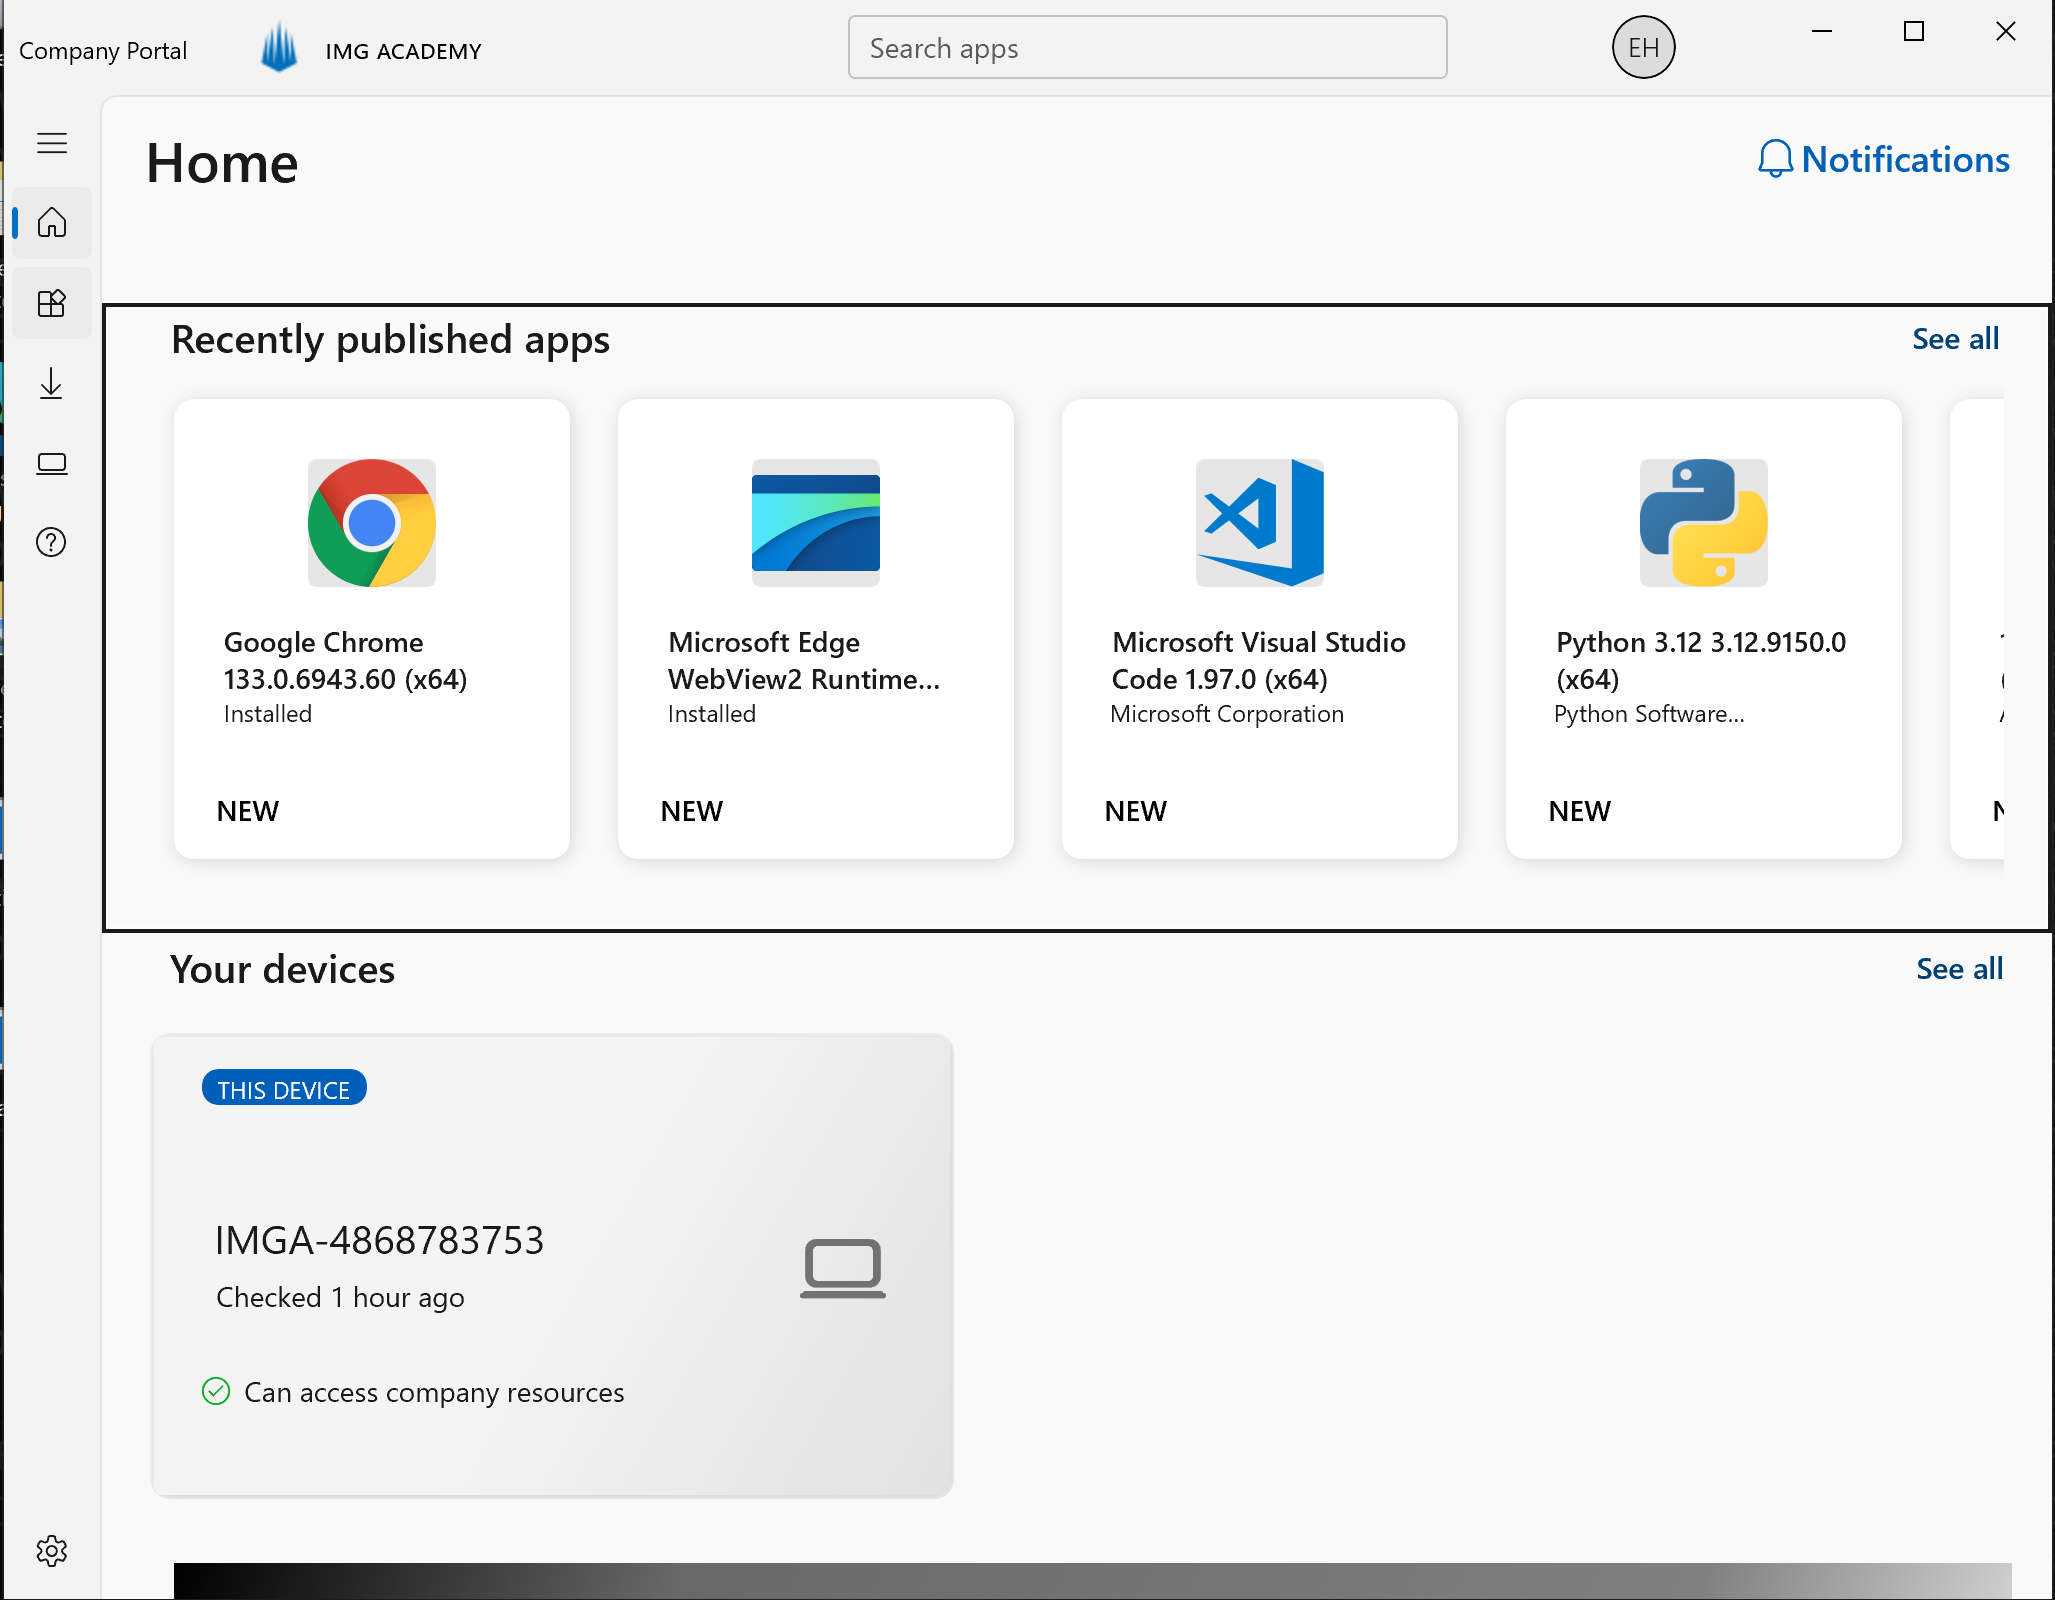Click NEW label on Edge WebView2 card
Image resolution: width=2055 pixels, height=1600 pixels.
(x=692, y=811)
